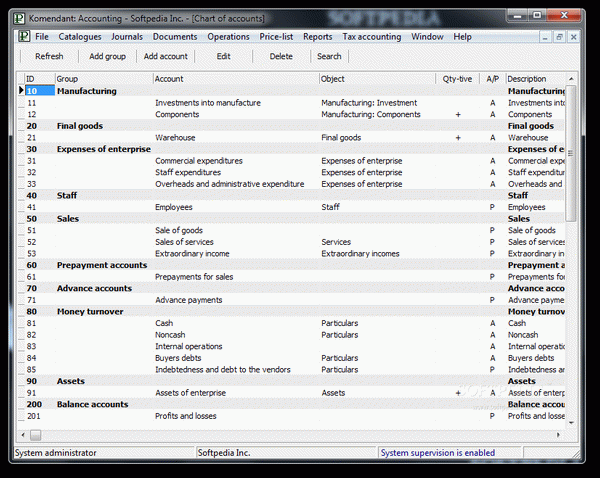The height and width of the screenshot is (478, 600).
Task: Select the Staff expenditures account
Action: click(188, 173)
